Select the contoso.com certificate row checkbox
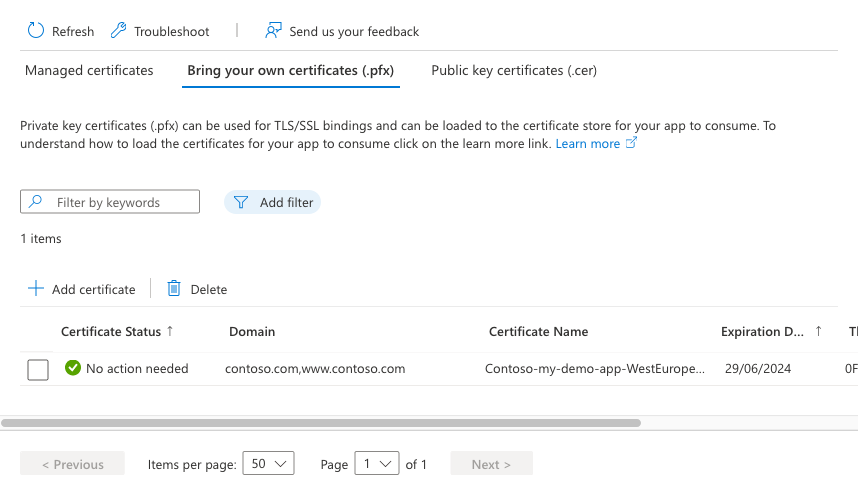Screen dimensions: 858x495 (38, 370)
